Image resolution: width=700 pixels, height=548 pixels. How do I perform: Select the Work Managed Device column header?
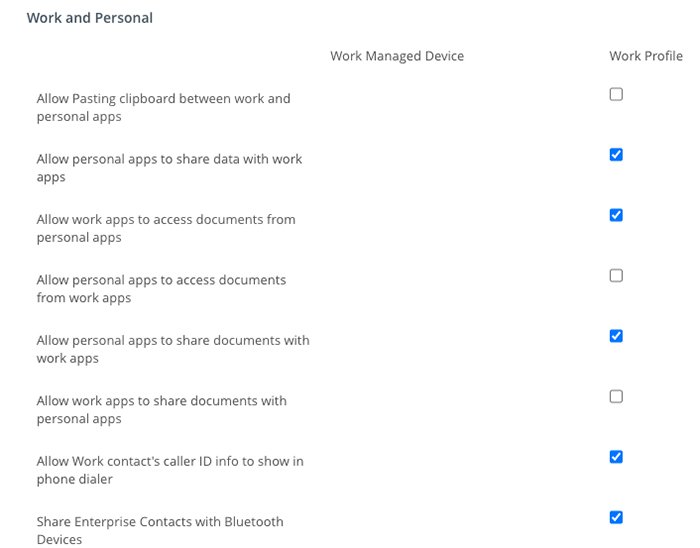click(397, 56)
